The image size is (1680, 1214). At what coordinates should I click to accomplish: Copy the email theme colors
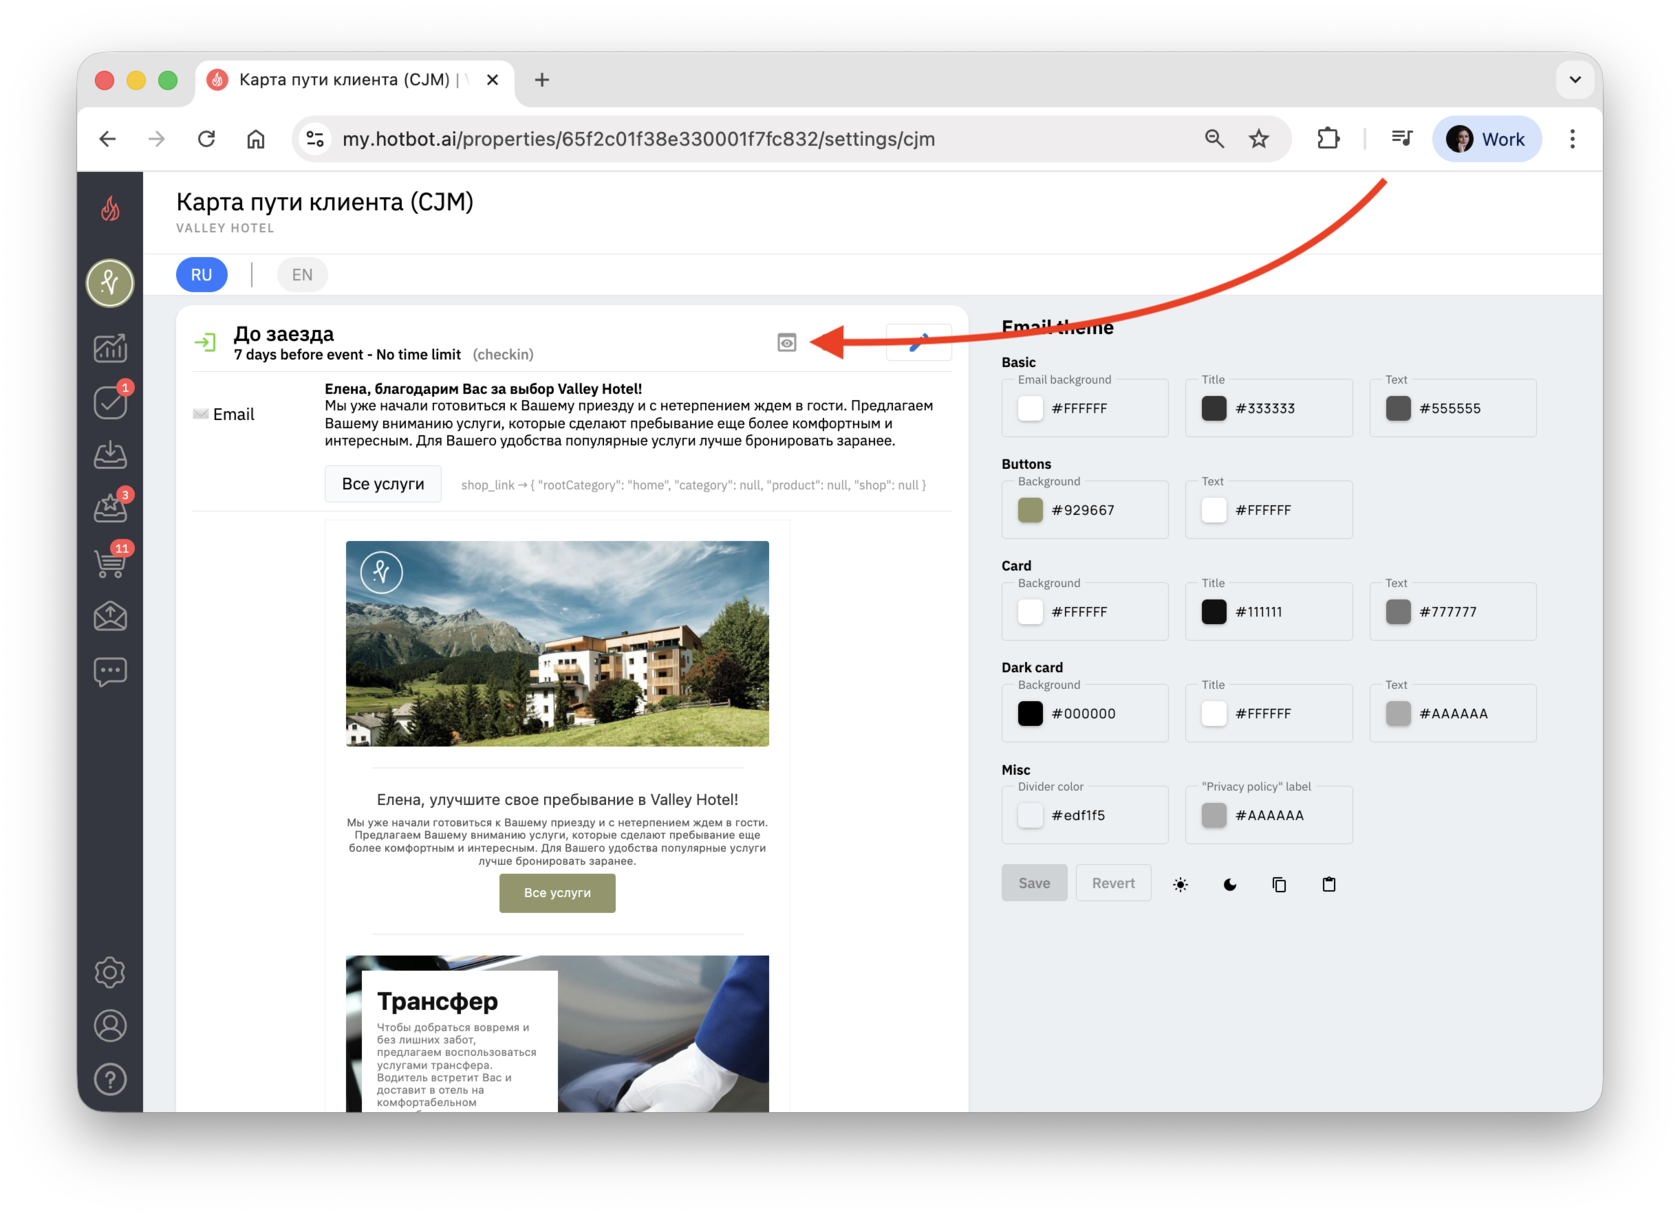1279,884
